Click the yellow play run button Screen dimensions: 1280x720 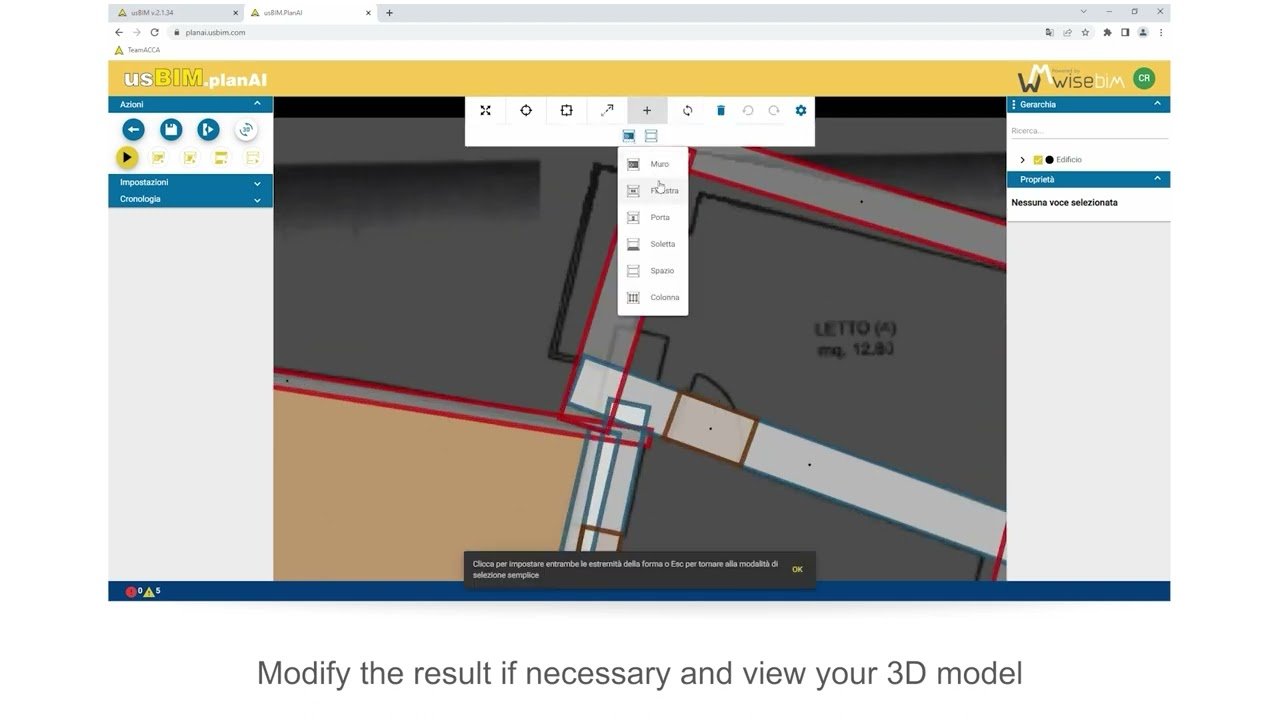126,157
